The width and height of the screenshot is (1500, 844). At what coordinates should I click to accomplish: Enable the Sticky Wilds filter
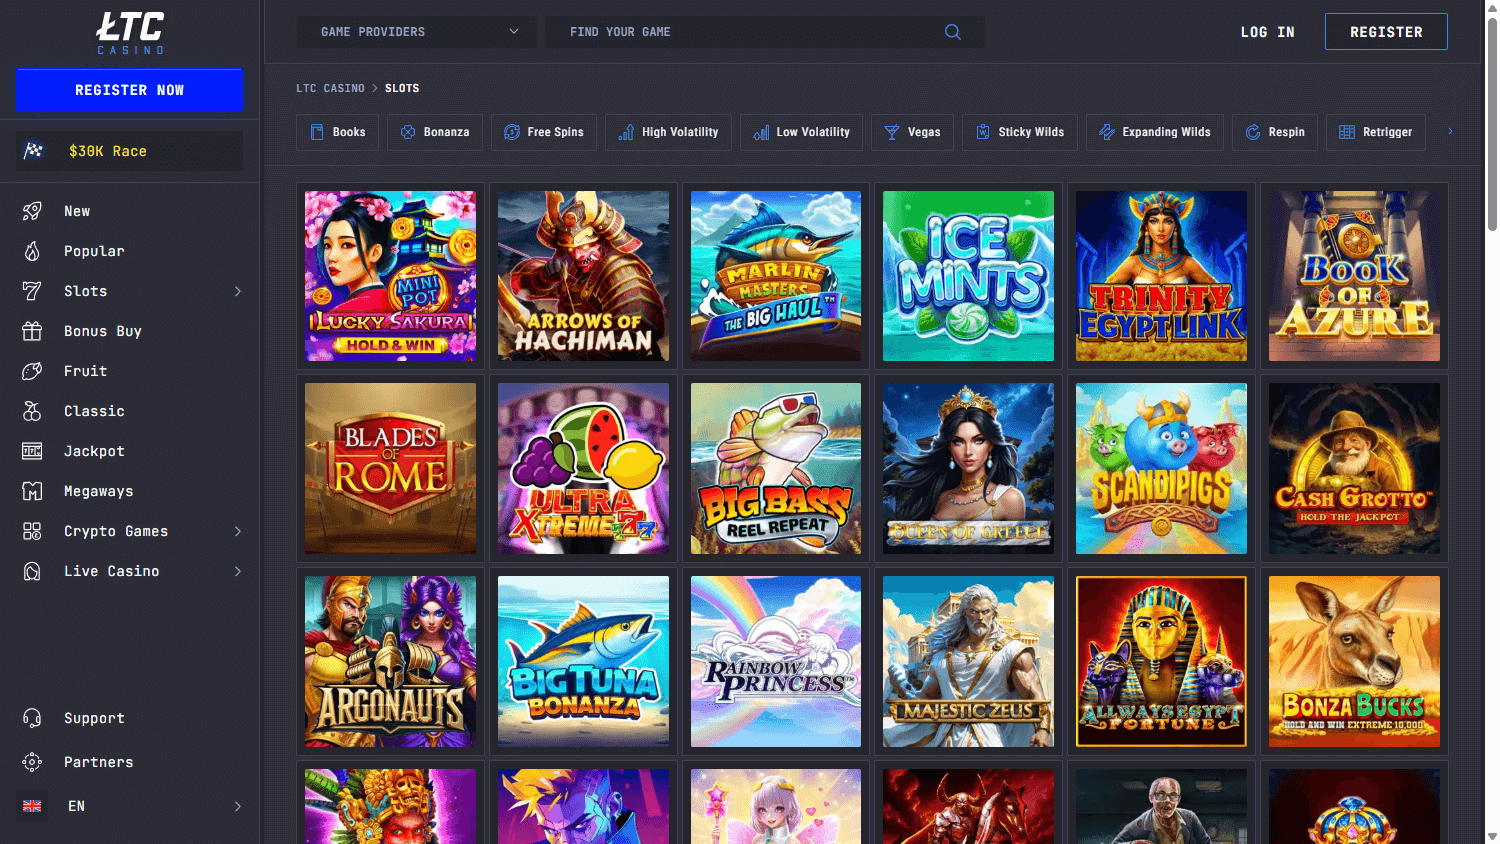pyautogui.click(x=1019, y=131)
